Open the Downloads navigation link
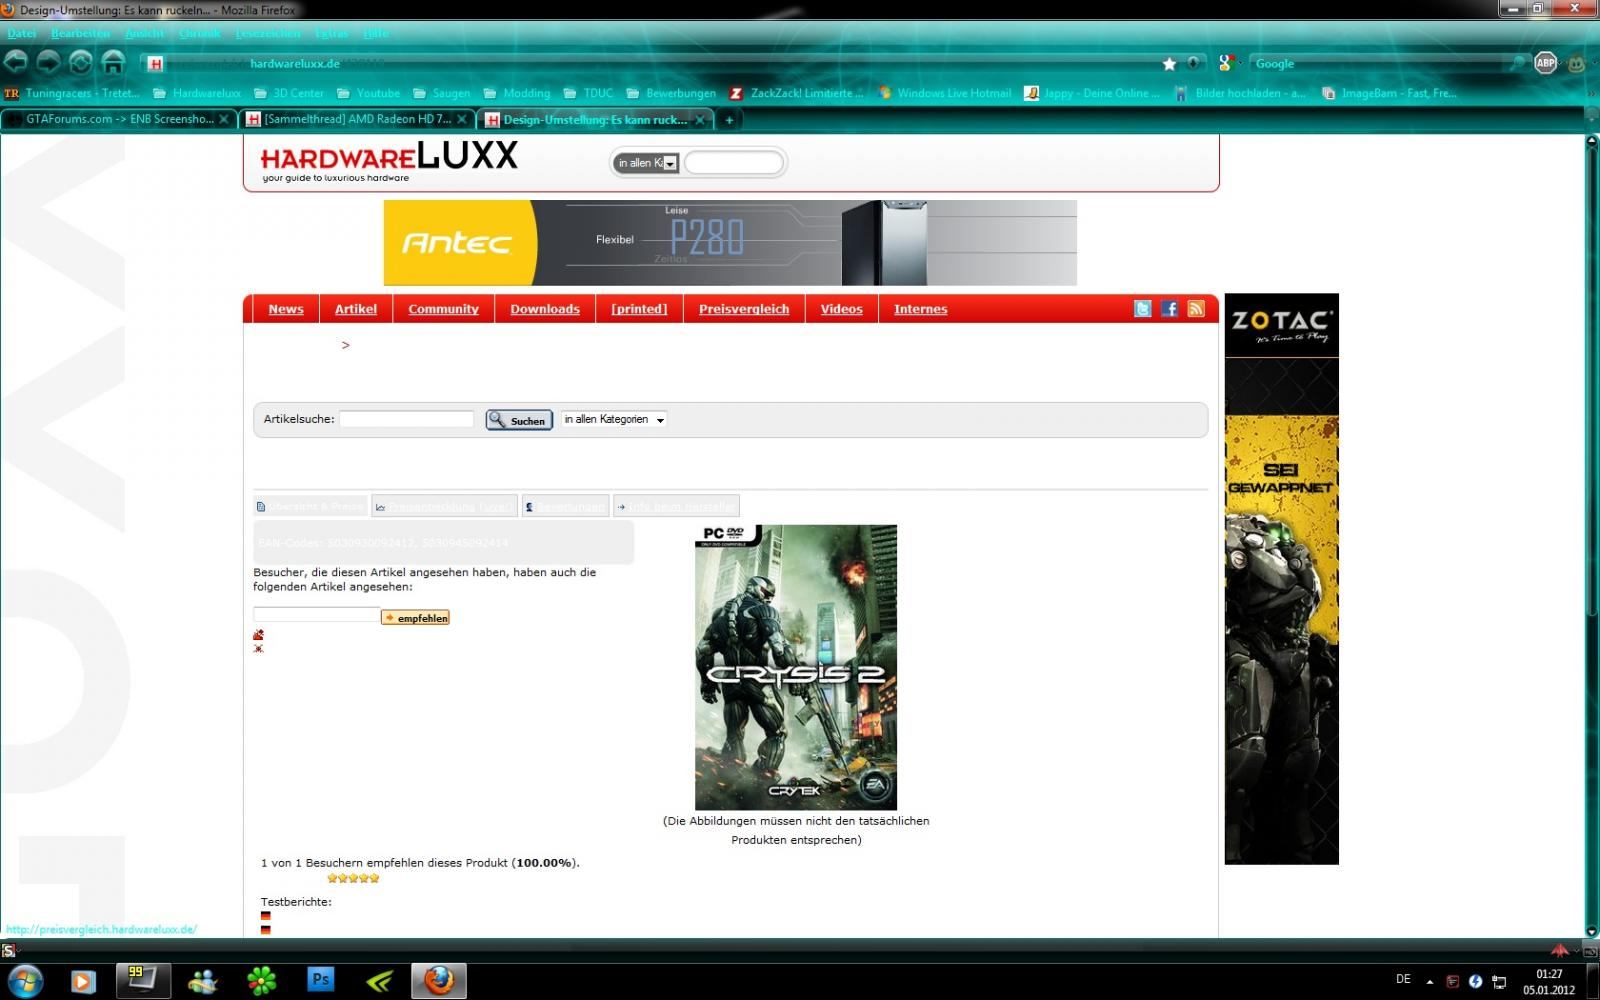Viewport: 1600px width, 1000px height. 545,309
